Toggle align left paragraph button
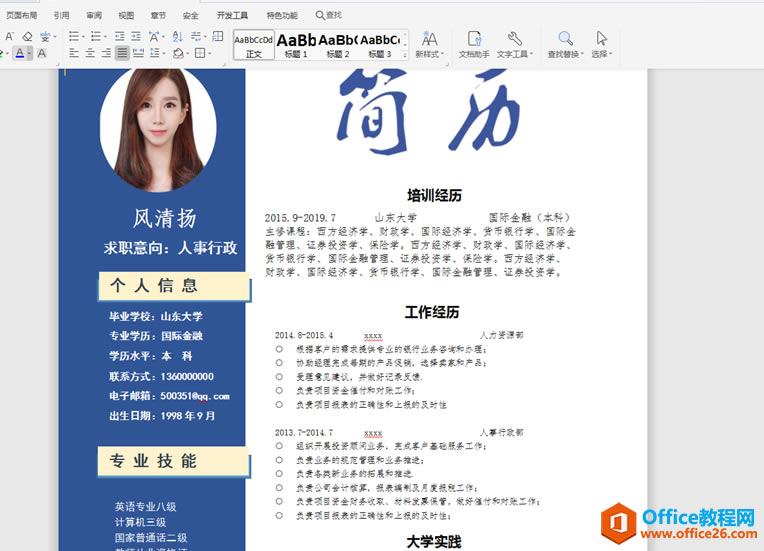 point(74,54)
